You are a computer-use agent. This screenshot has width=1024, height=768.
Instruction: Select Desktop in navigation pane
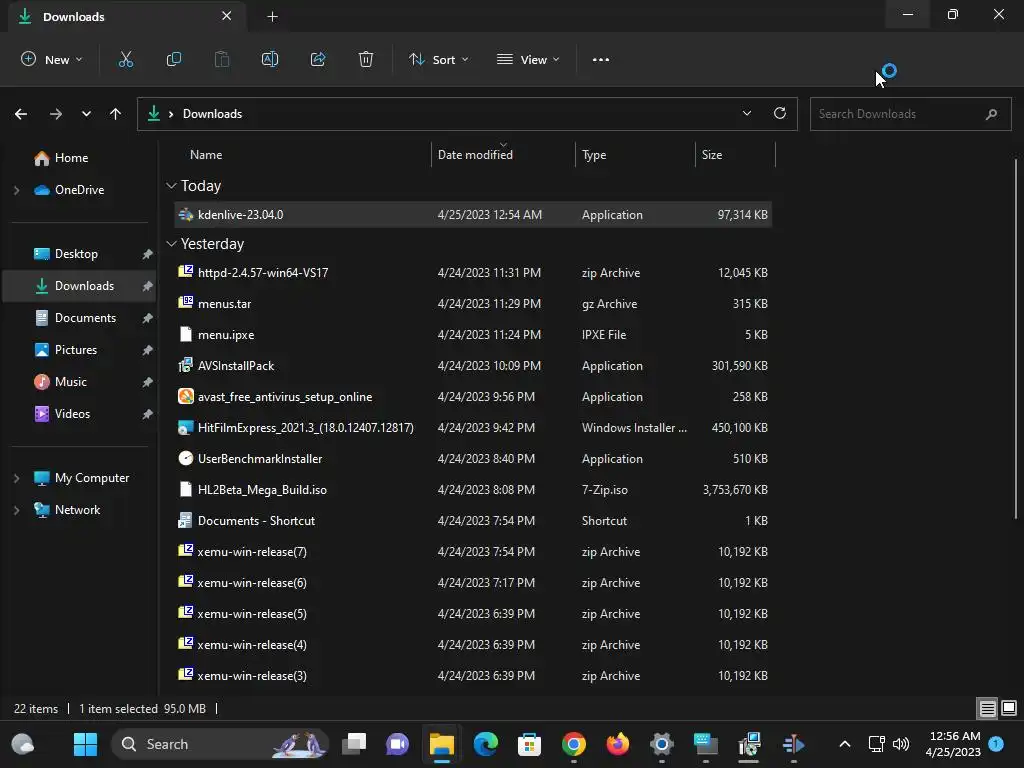pyautogui.click(x=79, y=254)
